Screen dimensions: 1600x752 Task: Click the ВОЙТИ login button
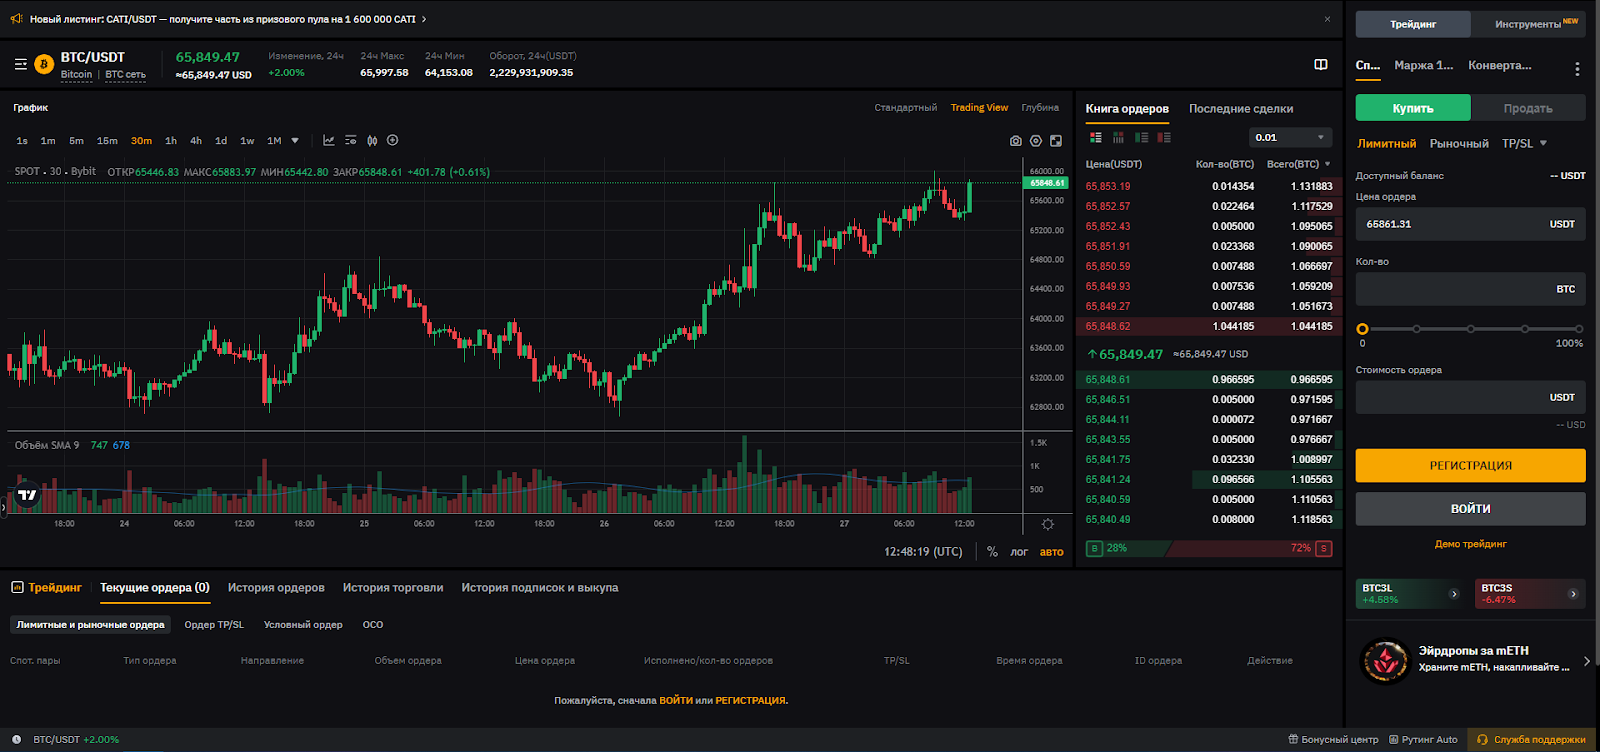[1470, 509]
